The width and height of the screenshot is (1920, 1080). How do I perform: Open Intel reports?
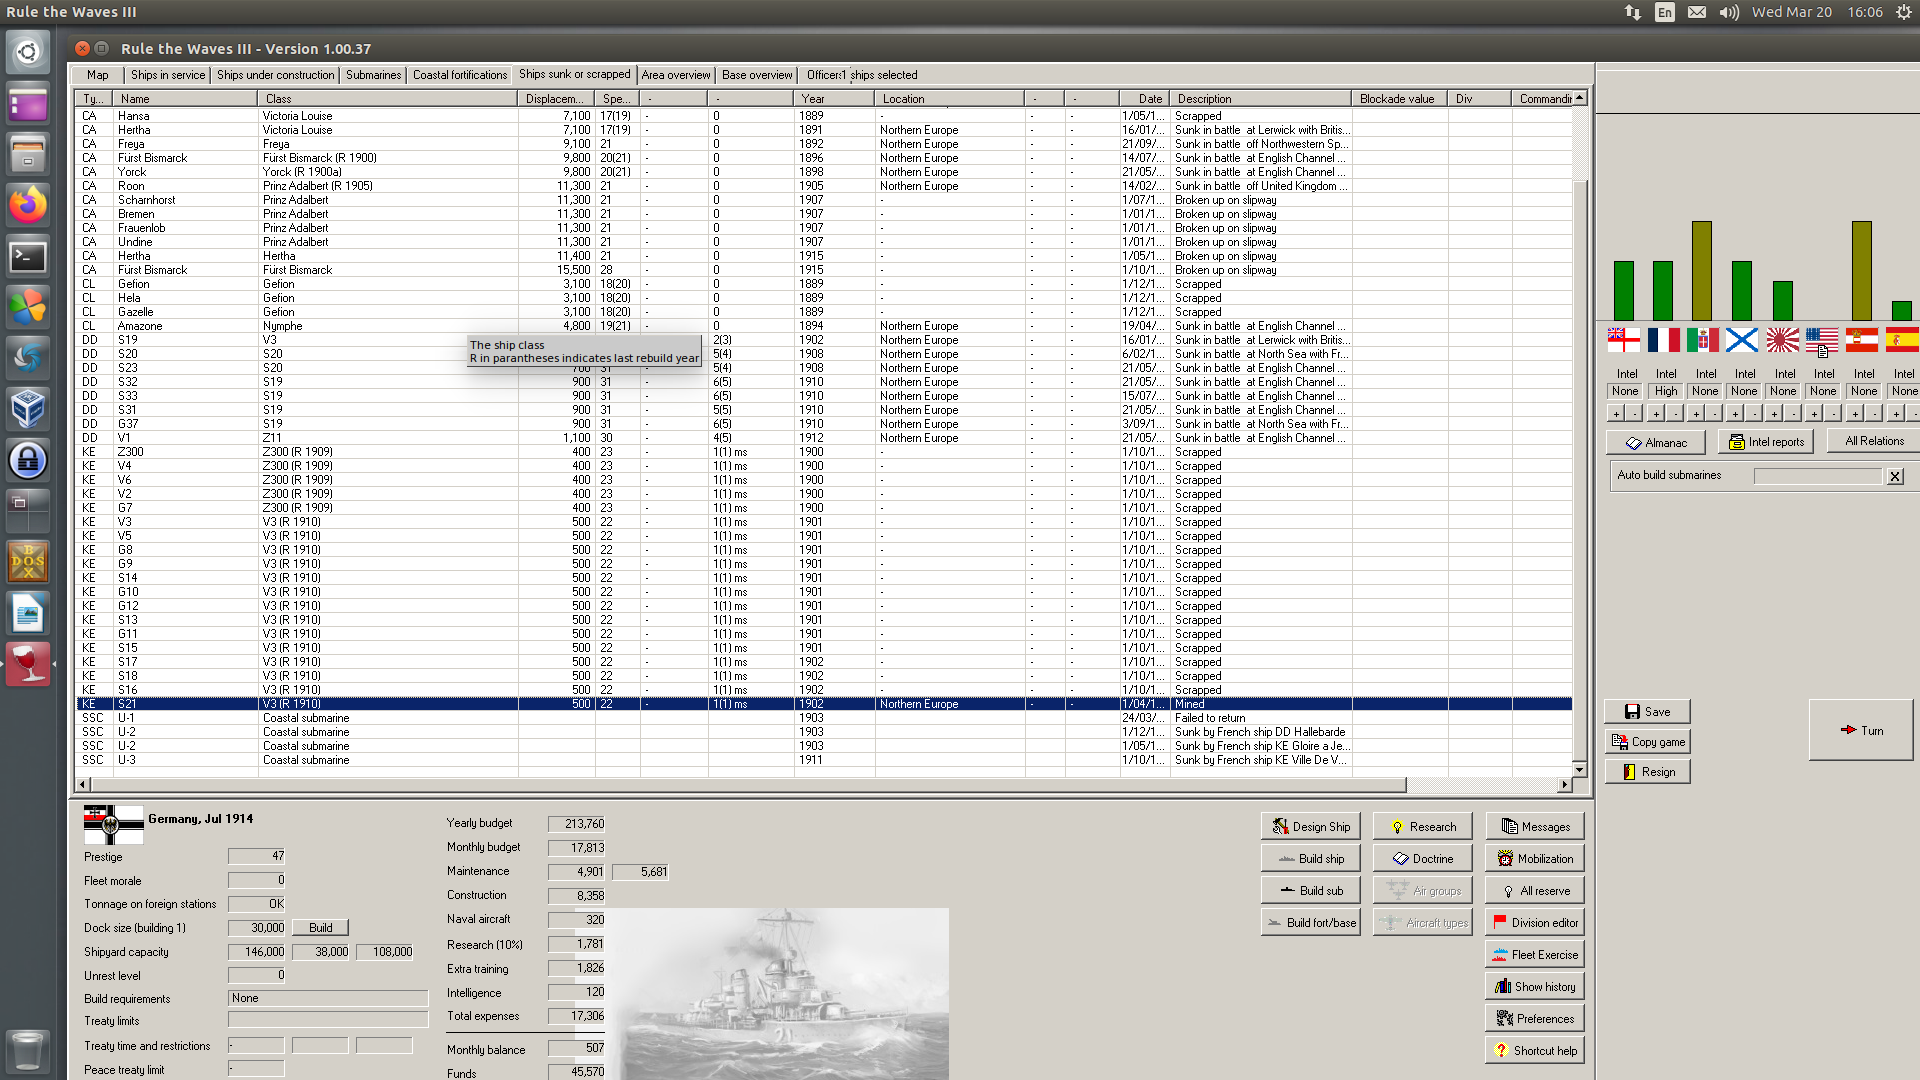point(1766,442)
